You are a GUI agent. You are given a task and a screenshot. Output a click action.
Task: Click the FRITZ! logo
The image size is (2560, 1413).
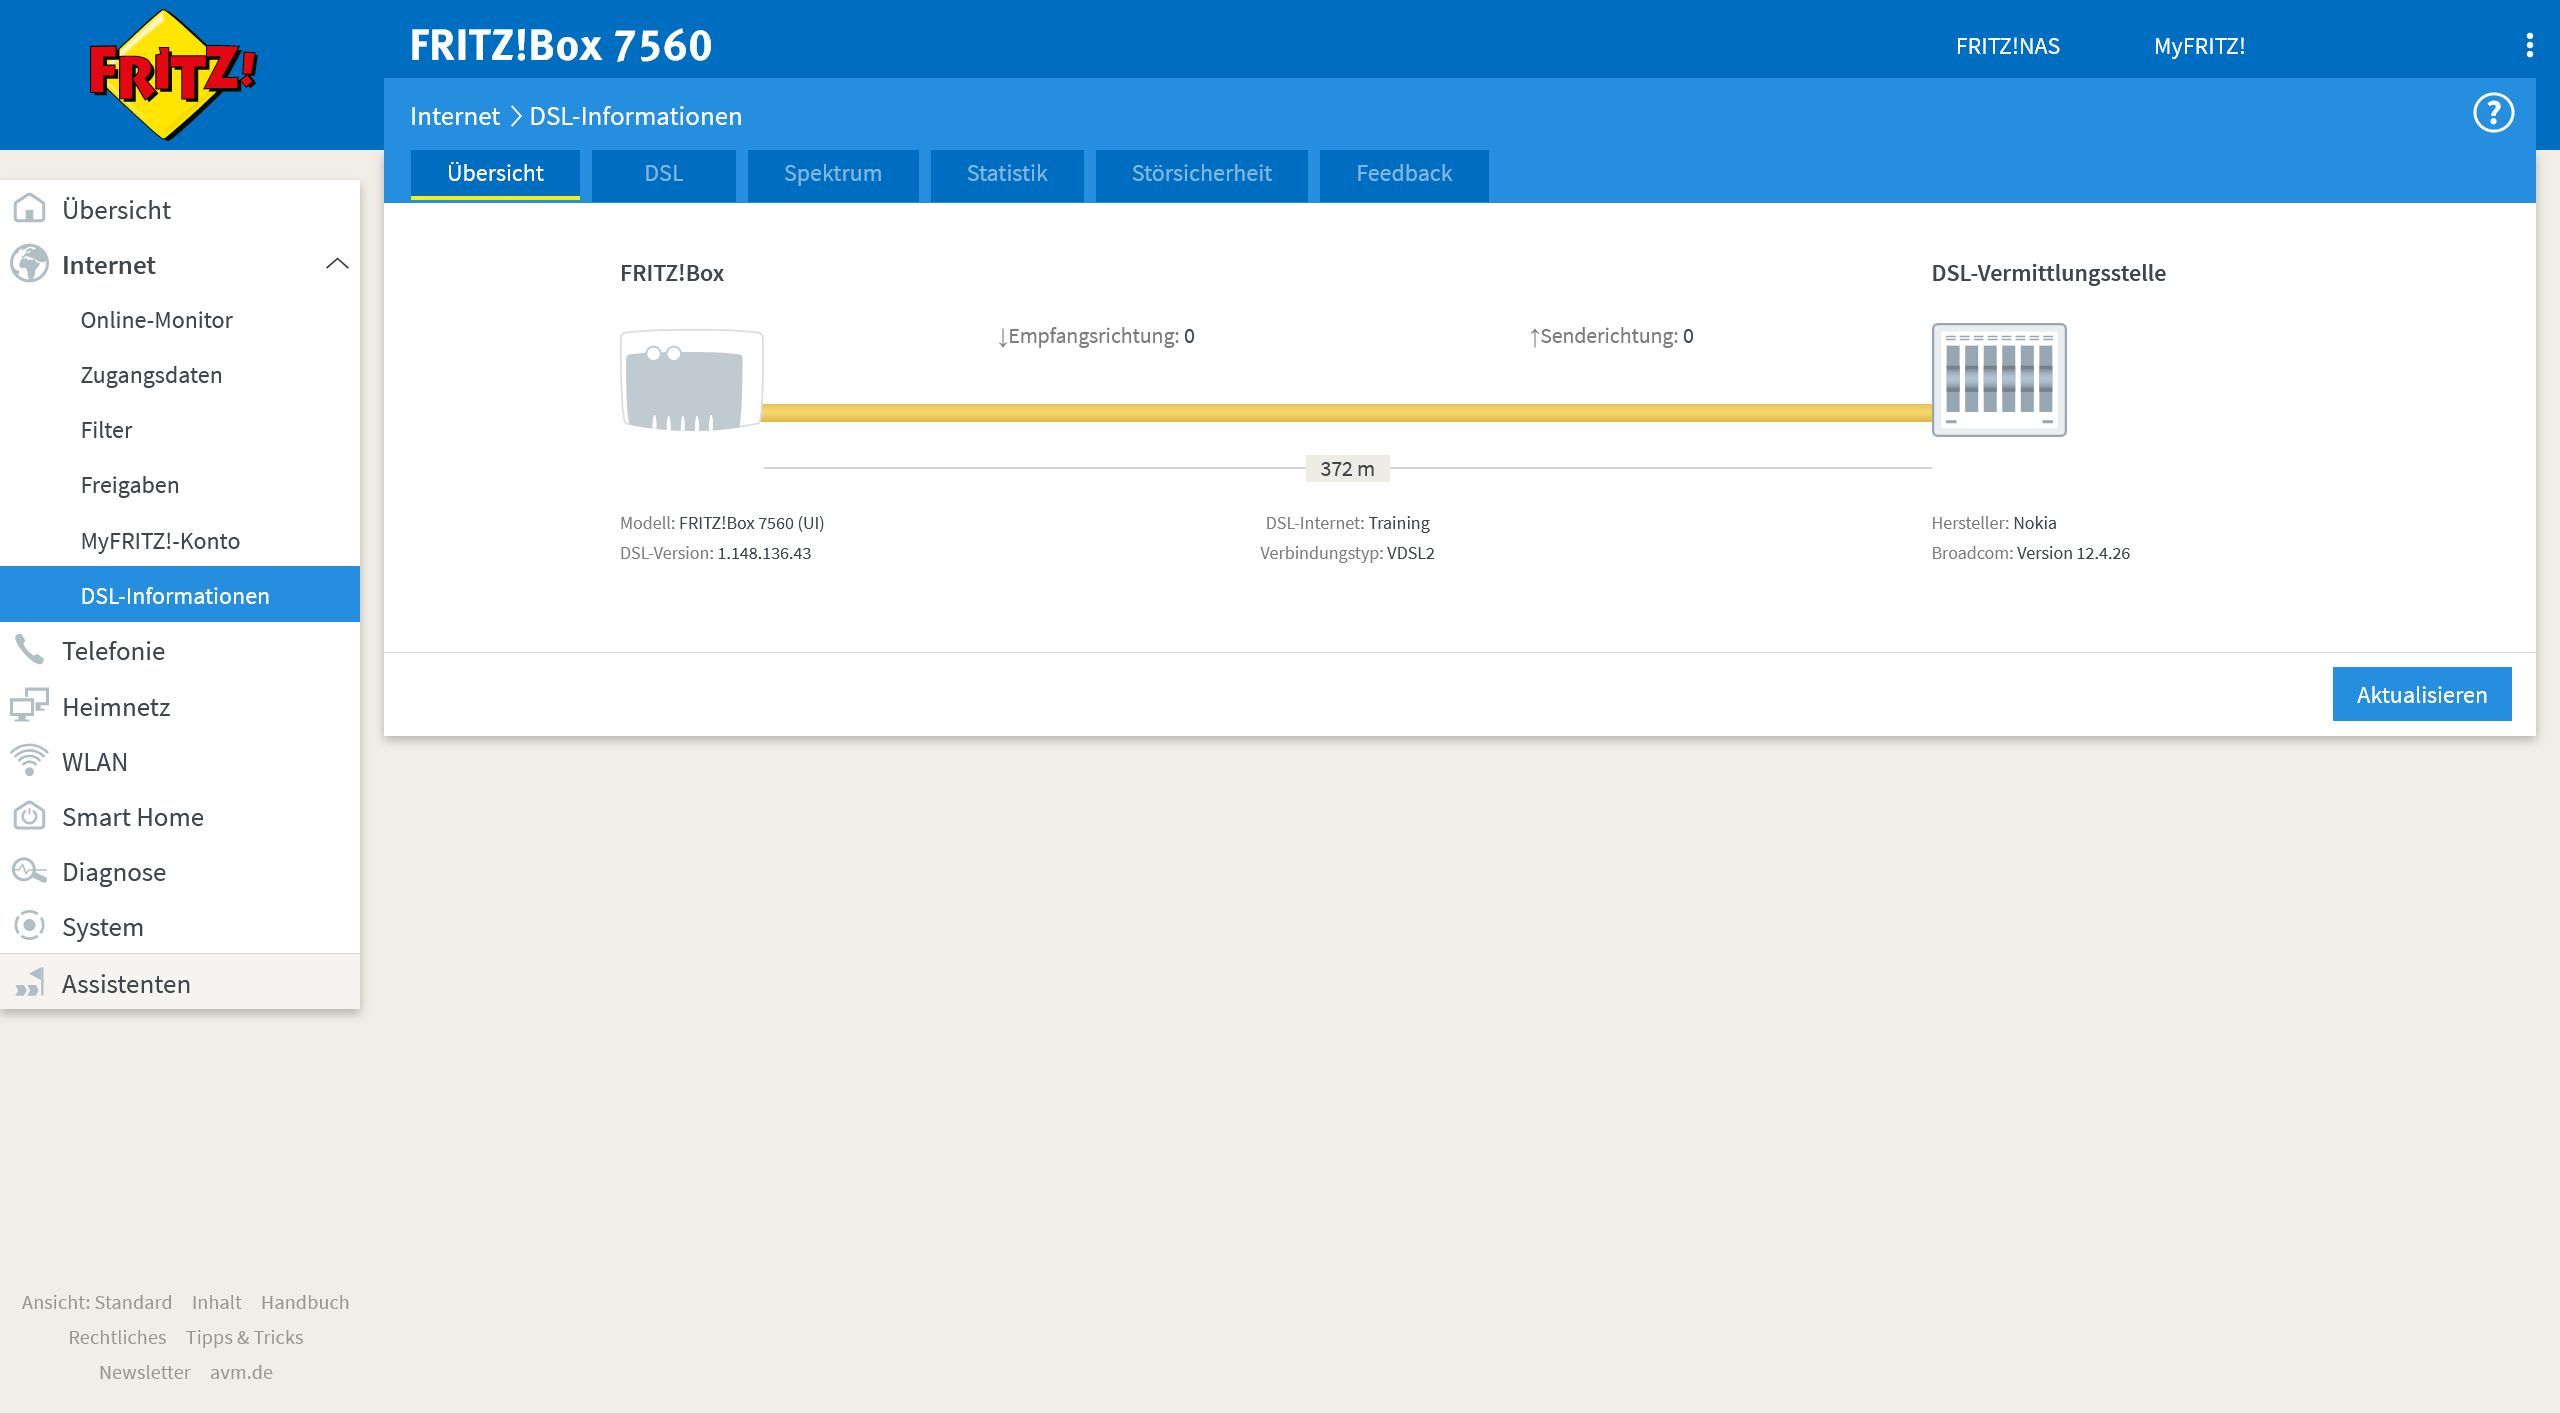click(x=172, y=75)
